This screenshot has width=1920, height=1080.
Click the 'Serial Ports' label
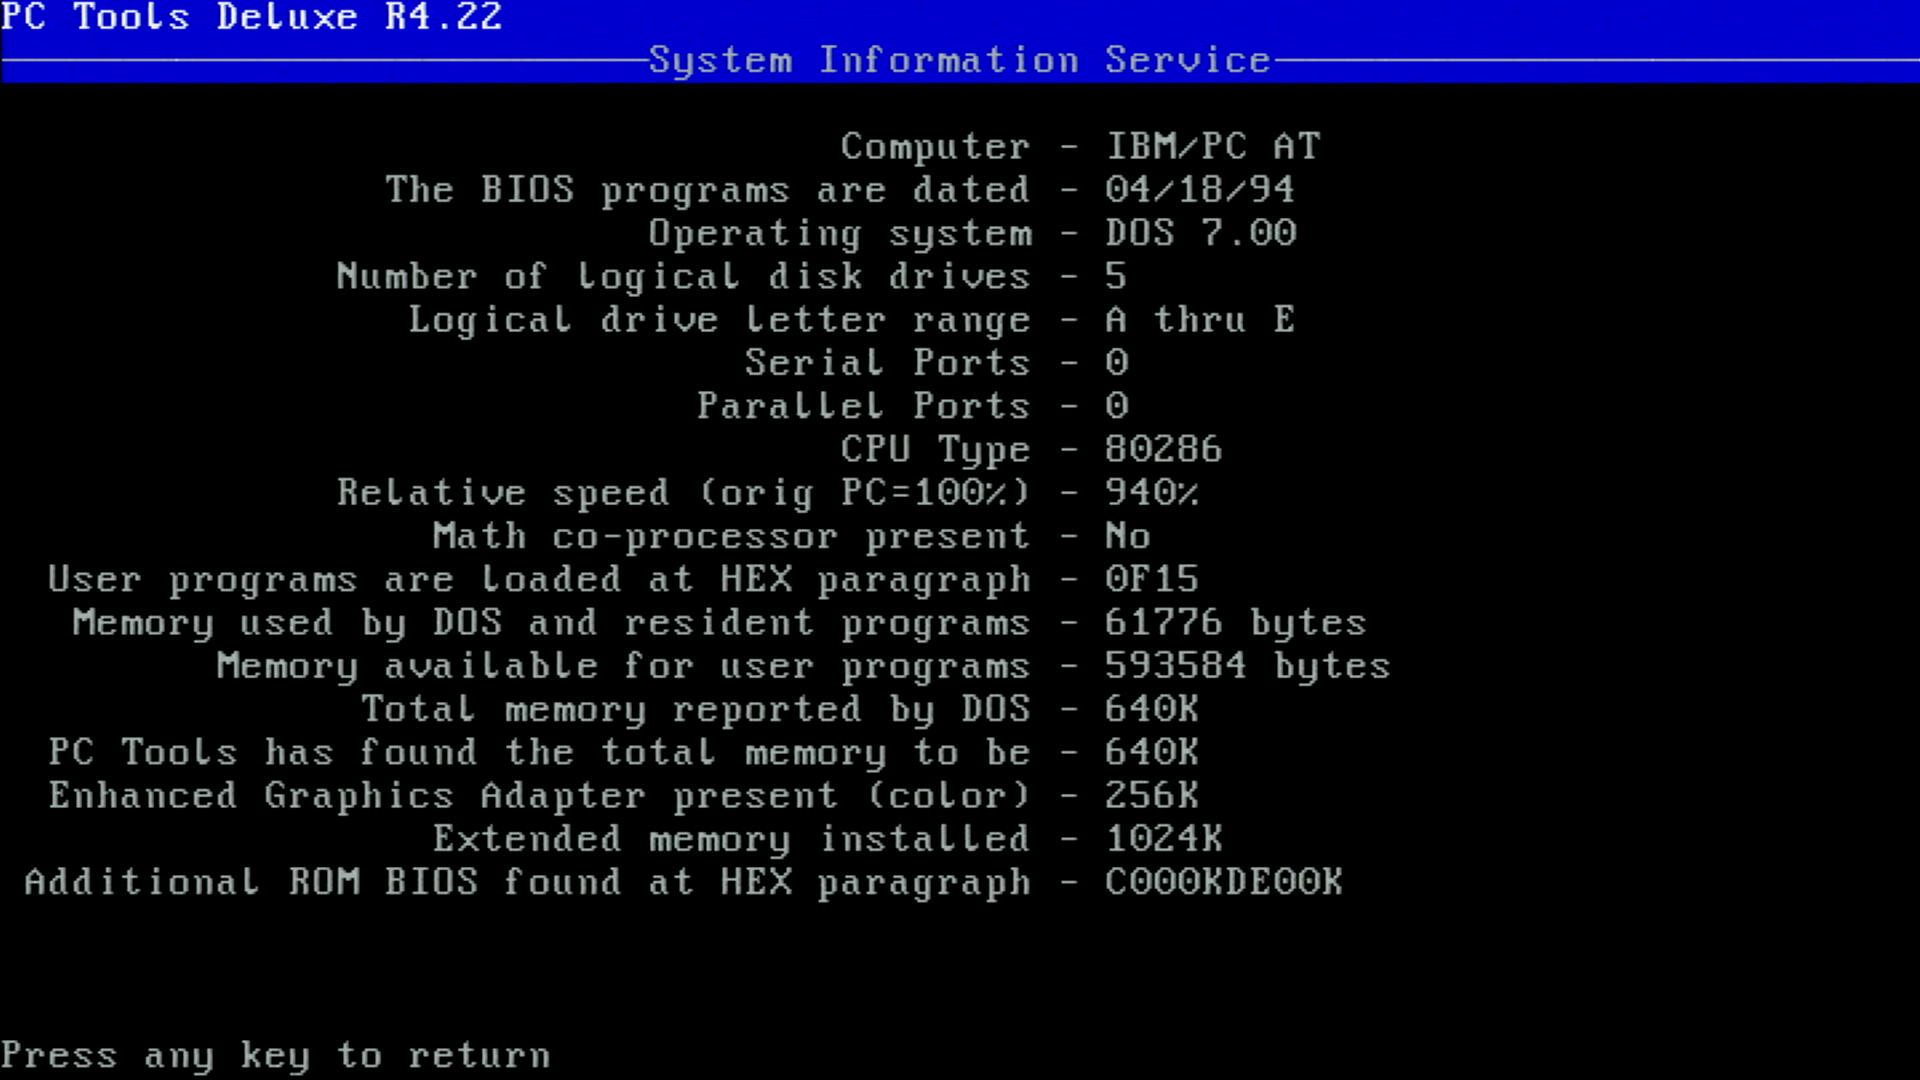click(888, 363)
